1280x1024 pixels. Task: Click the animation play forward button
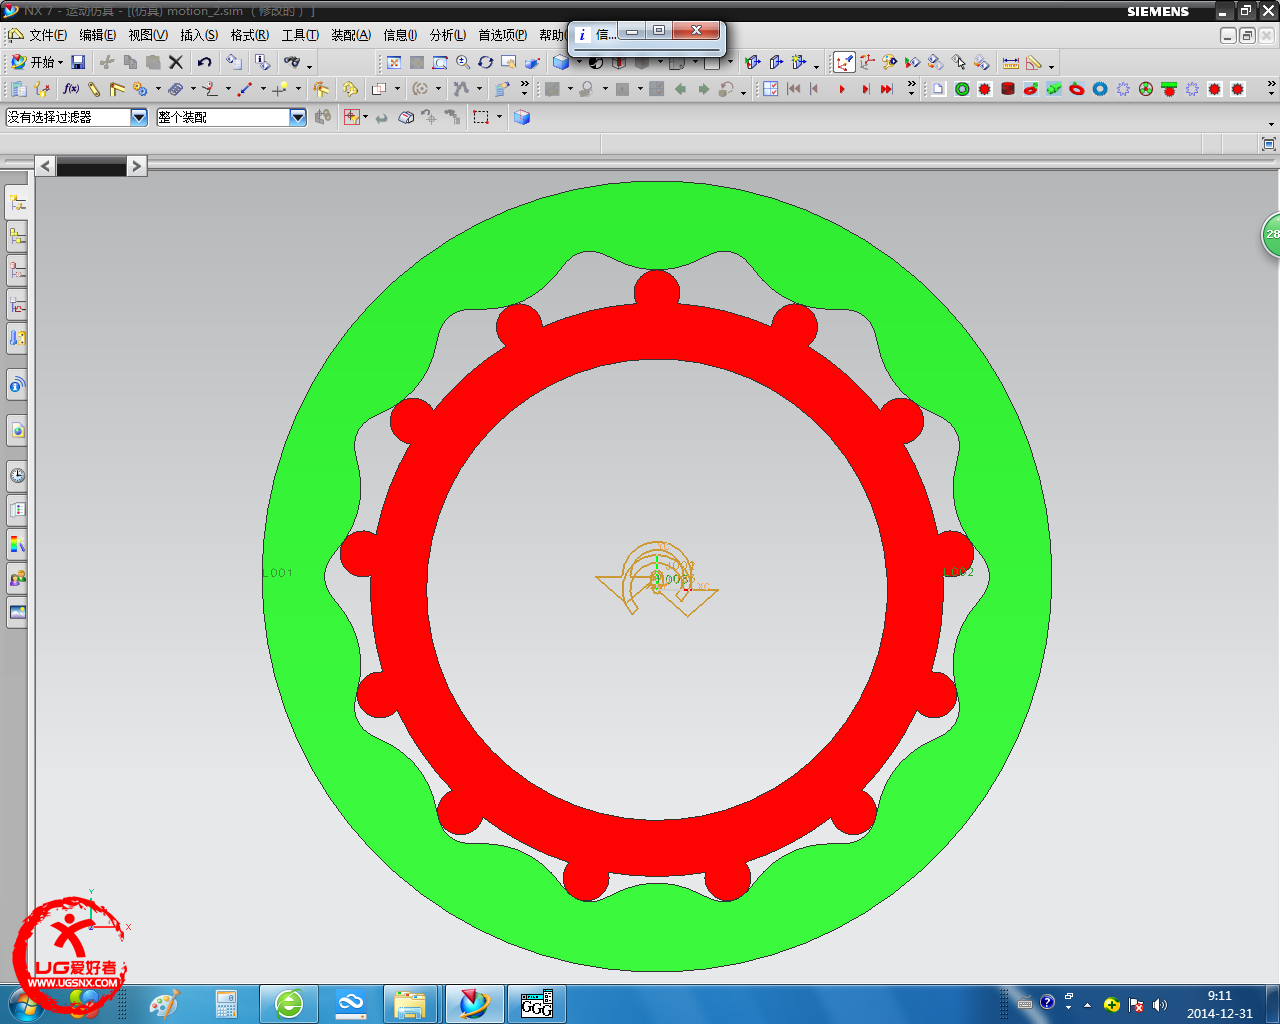[x=842, y=89]
